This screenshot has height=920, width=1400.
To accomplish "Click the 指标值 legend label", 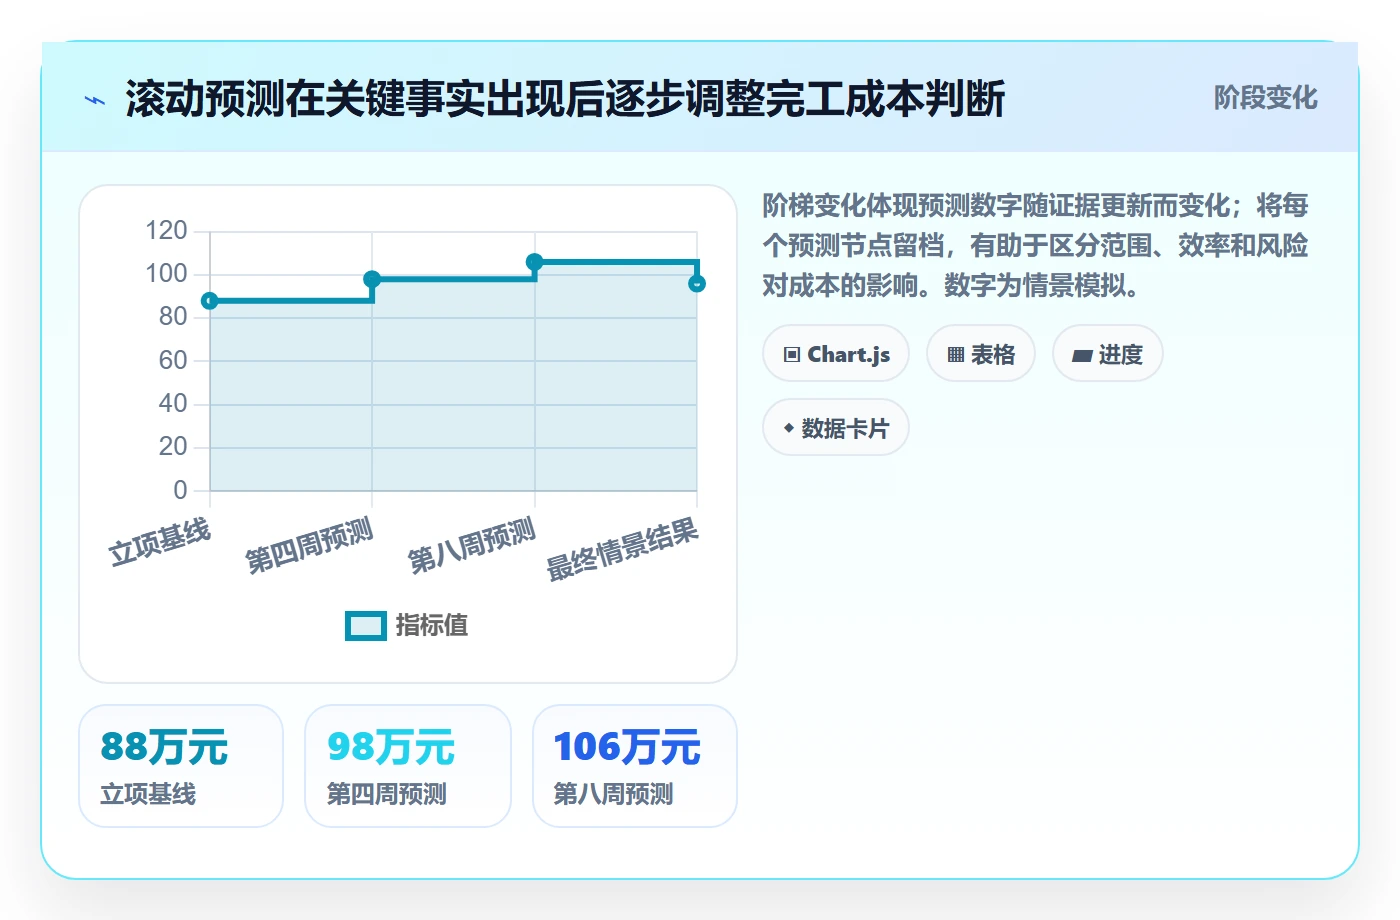I will [x=432, y=626].
